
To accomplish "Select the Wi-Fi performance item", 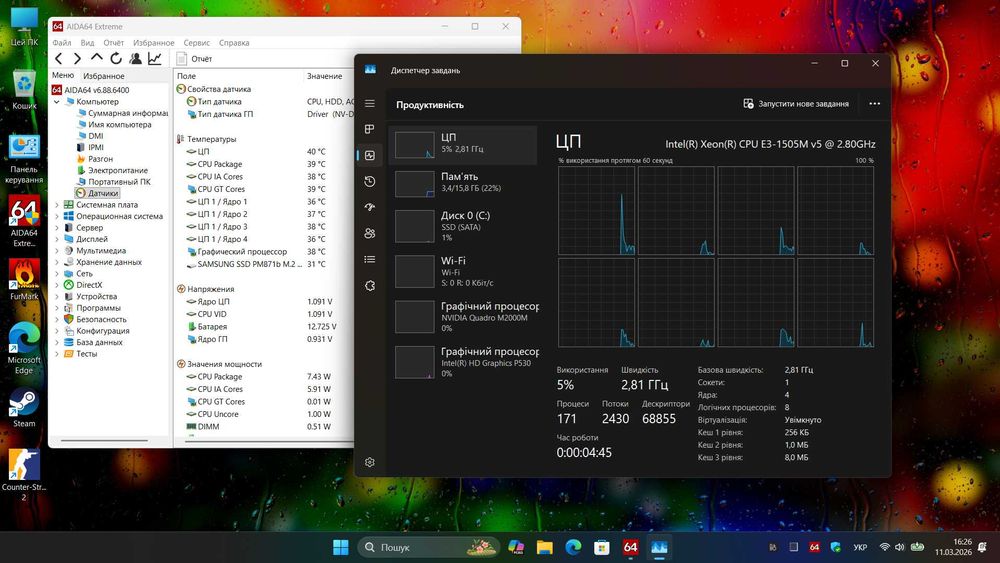I will 464,272.
